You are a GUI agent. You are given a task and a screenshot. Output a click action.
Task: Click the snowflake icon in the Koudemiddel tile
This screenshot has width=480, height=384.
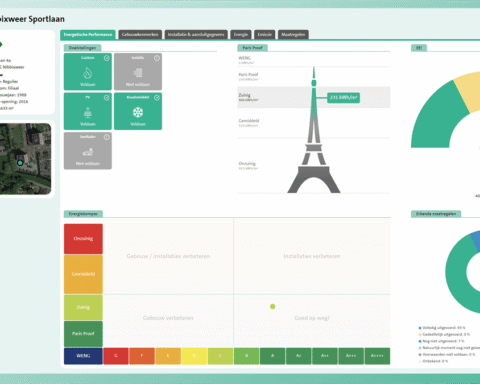tap(138, 112)
